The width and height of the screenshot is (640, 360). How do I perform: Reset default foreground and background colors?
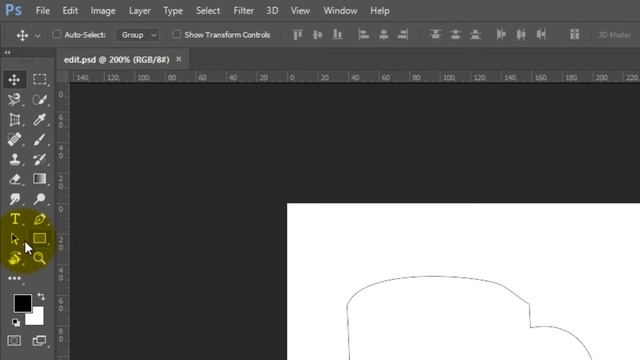(16, 322)
